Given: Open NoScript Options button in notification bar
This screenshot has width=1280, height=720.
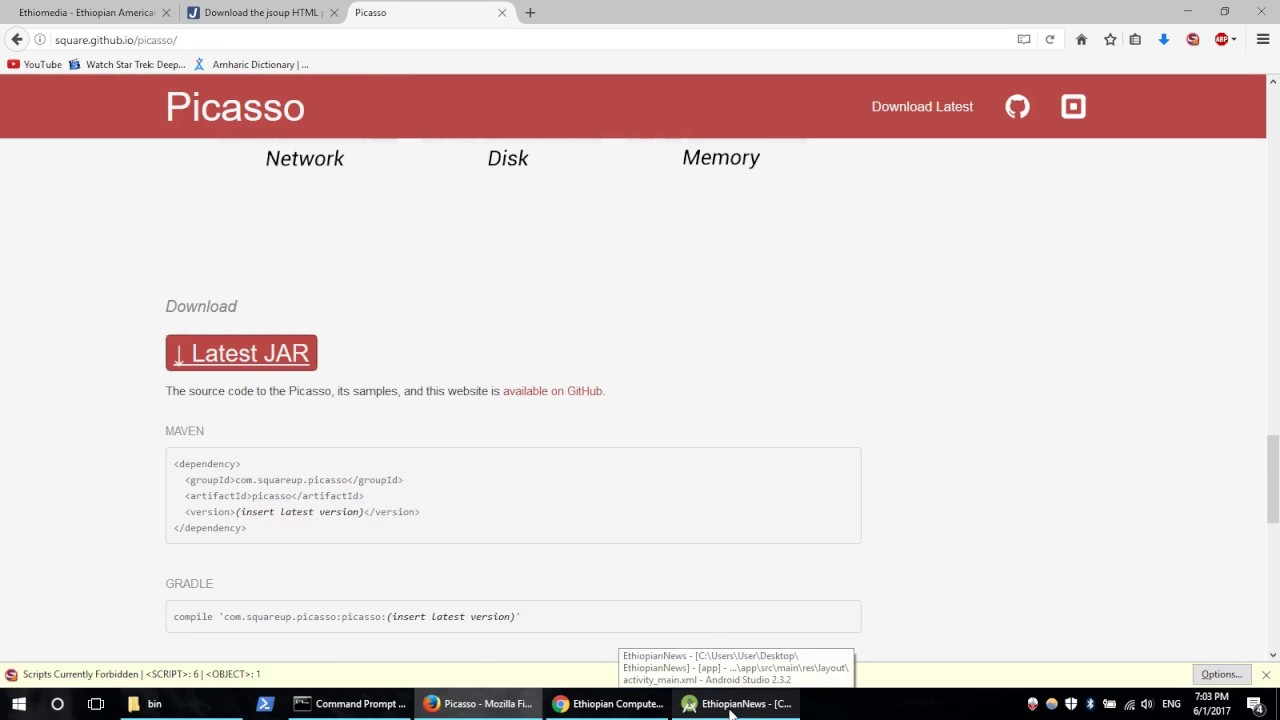Looking at the screenshot, I should click(1221, 675).
